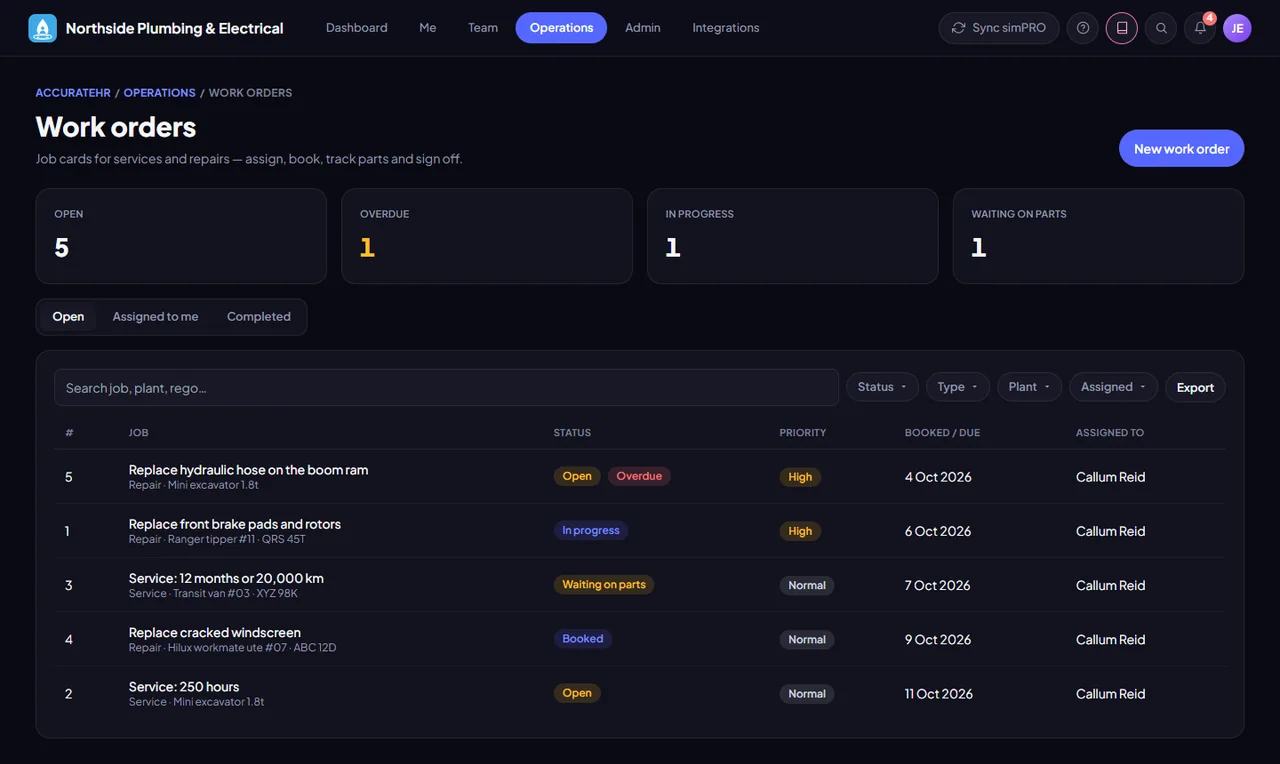The height and width of the screenshot is (764, 1280).
Task: Expand the Status filter dropdown
Action: click(882, 387)
